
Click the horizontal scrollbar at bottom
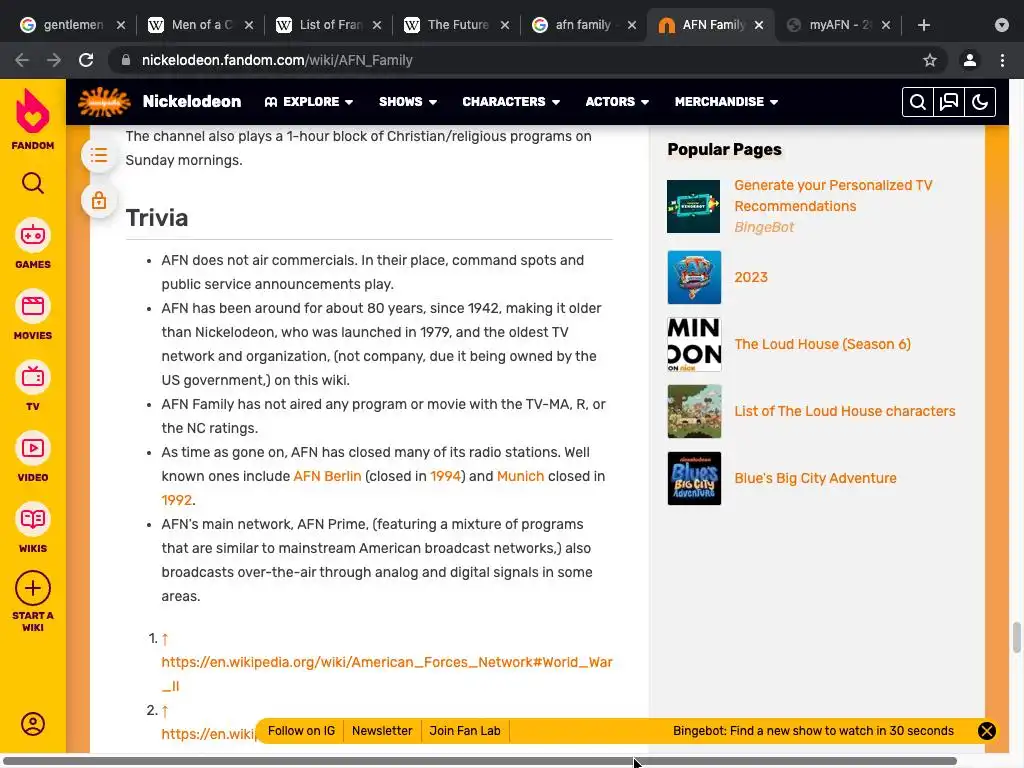pos(480,761)
